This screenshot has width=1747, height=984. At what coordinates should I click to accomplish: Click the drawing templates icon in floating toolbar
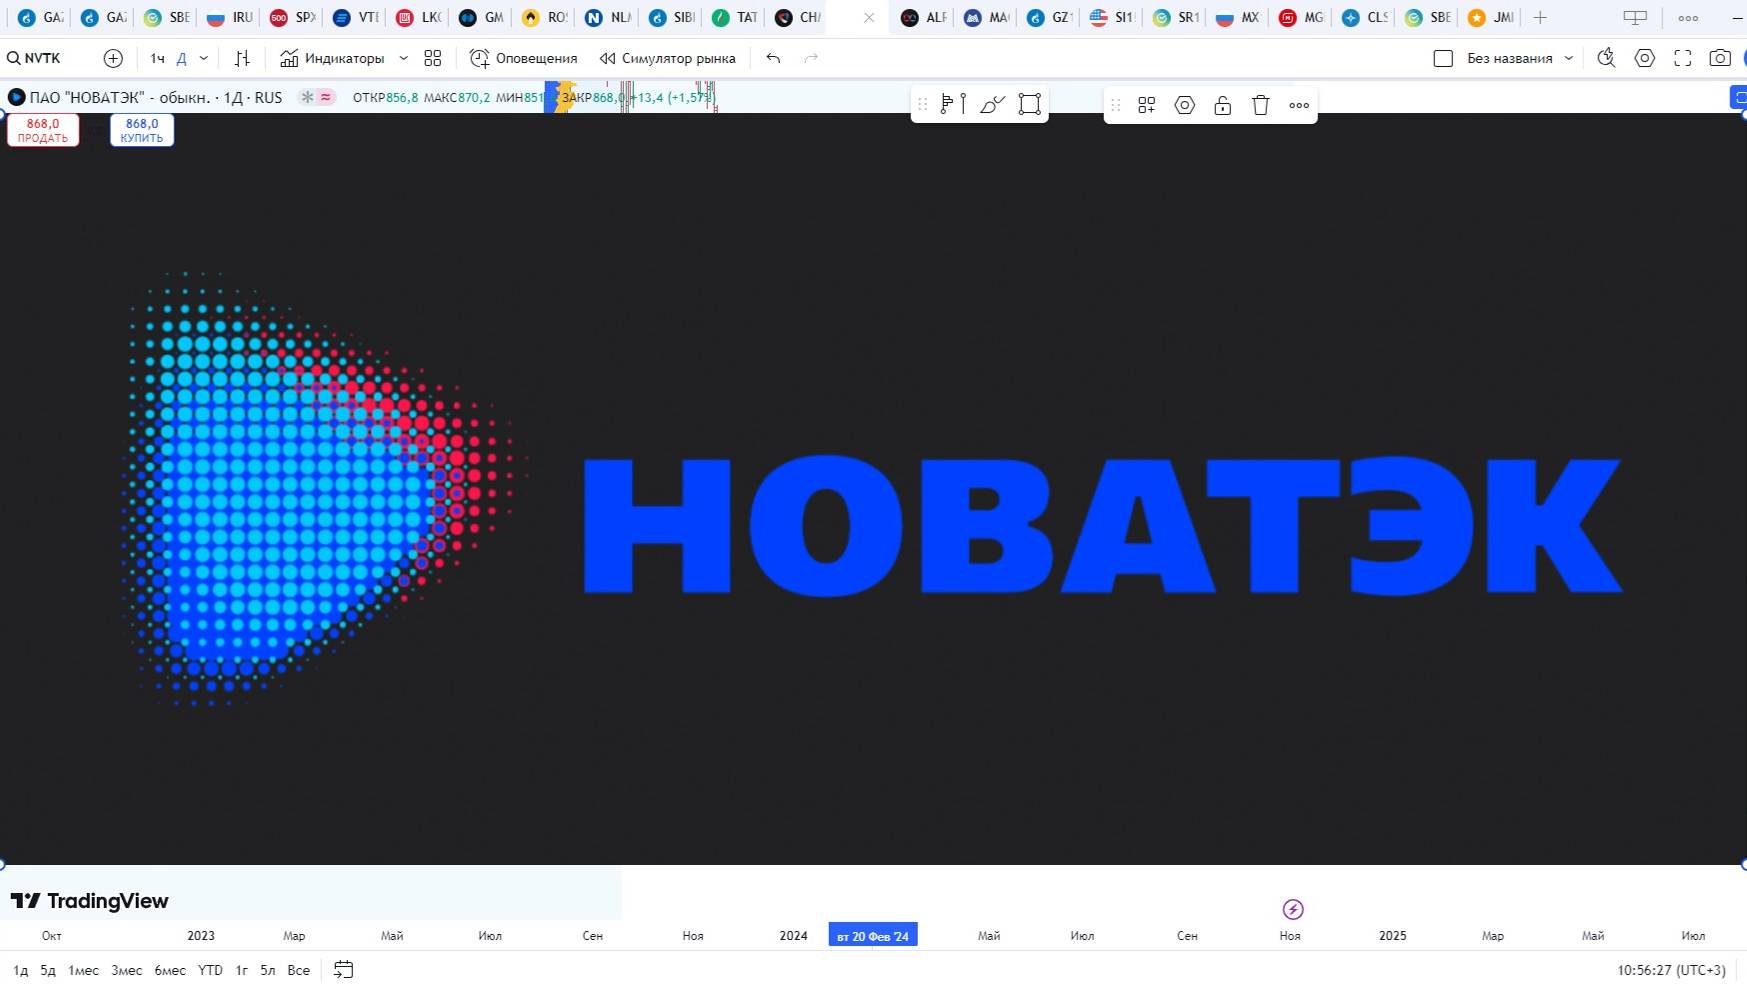tap(1147, 105)
